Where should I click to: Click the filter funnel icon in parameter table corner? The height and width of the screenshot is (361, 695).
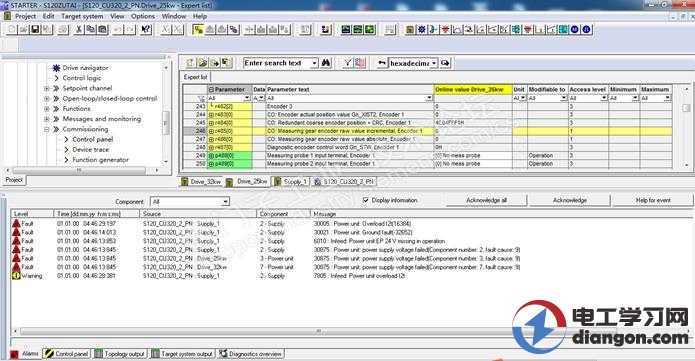201,98
